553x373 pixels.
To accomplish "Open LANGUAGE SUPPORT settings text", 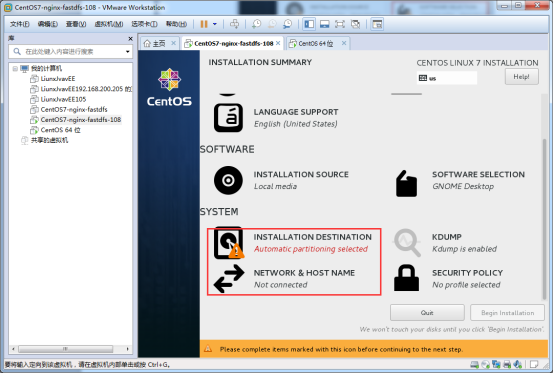I will (296, 112).
